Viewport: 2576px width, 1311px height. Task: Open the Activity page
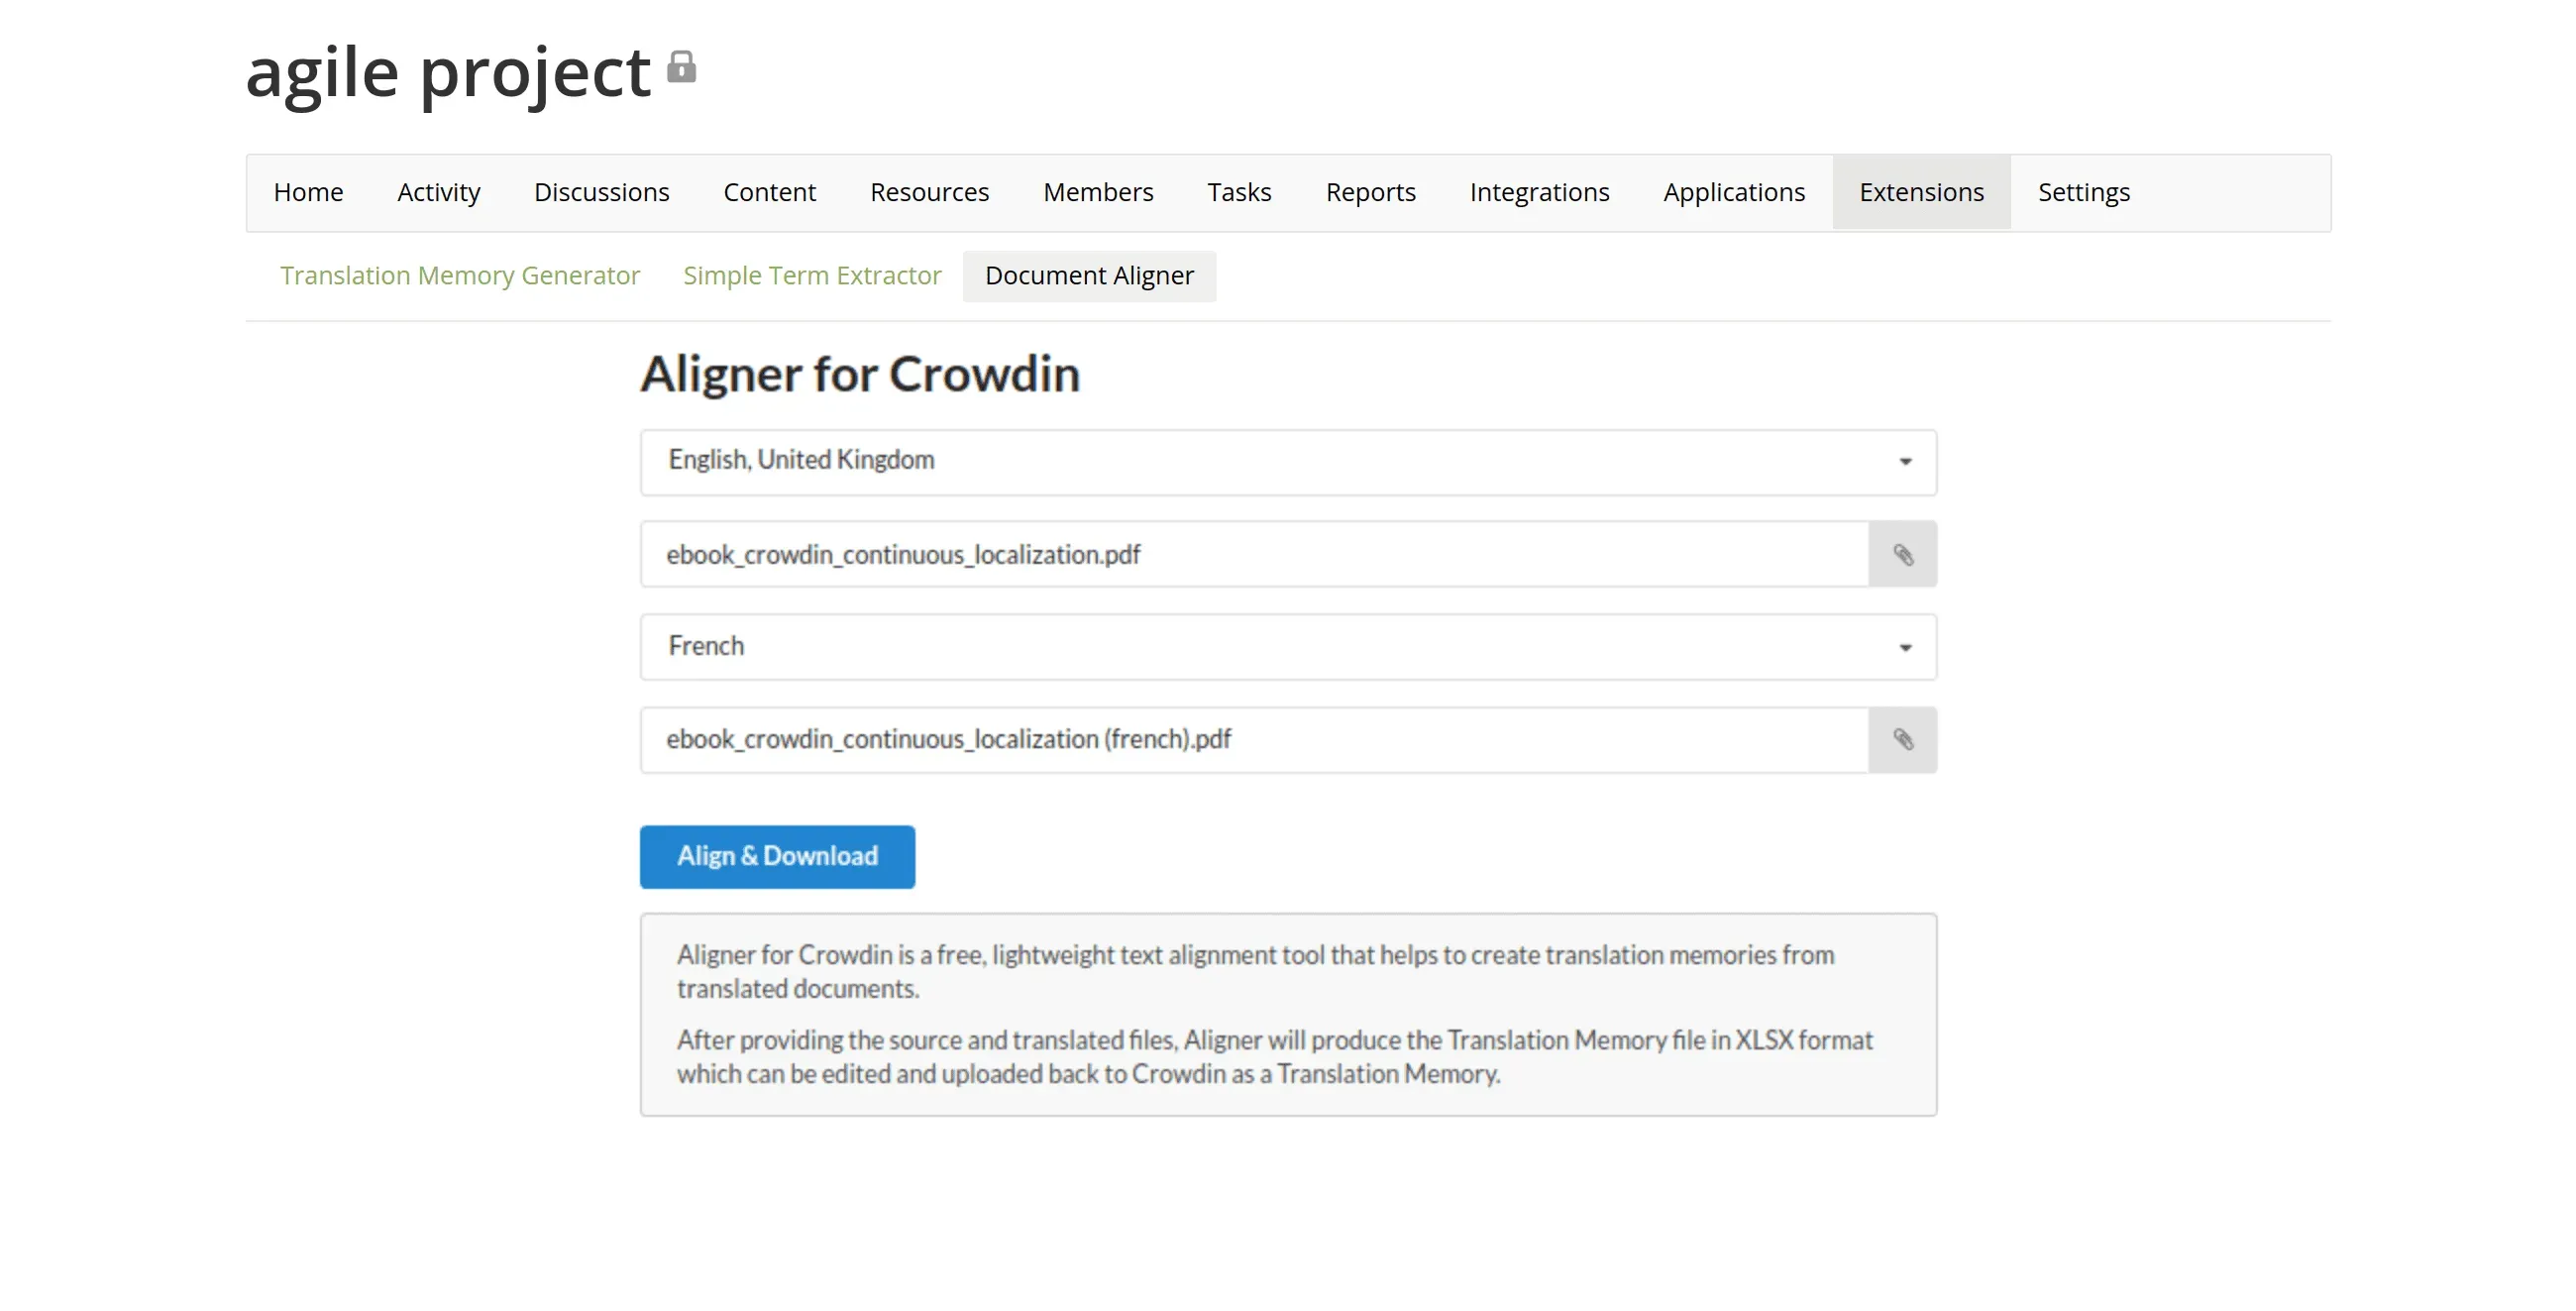[438, 191]
